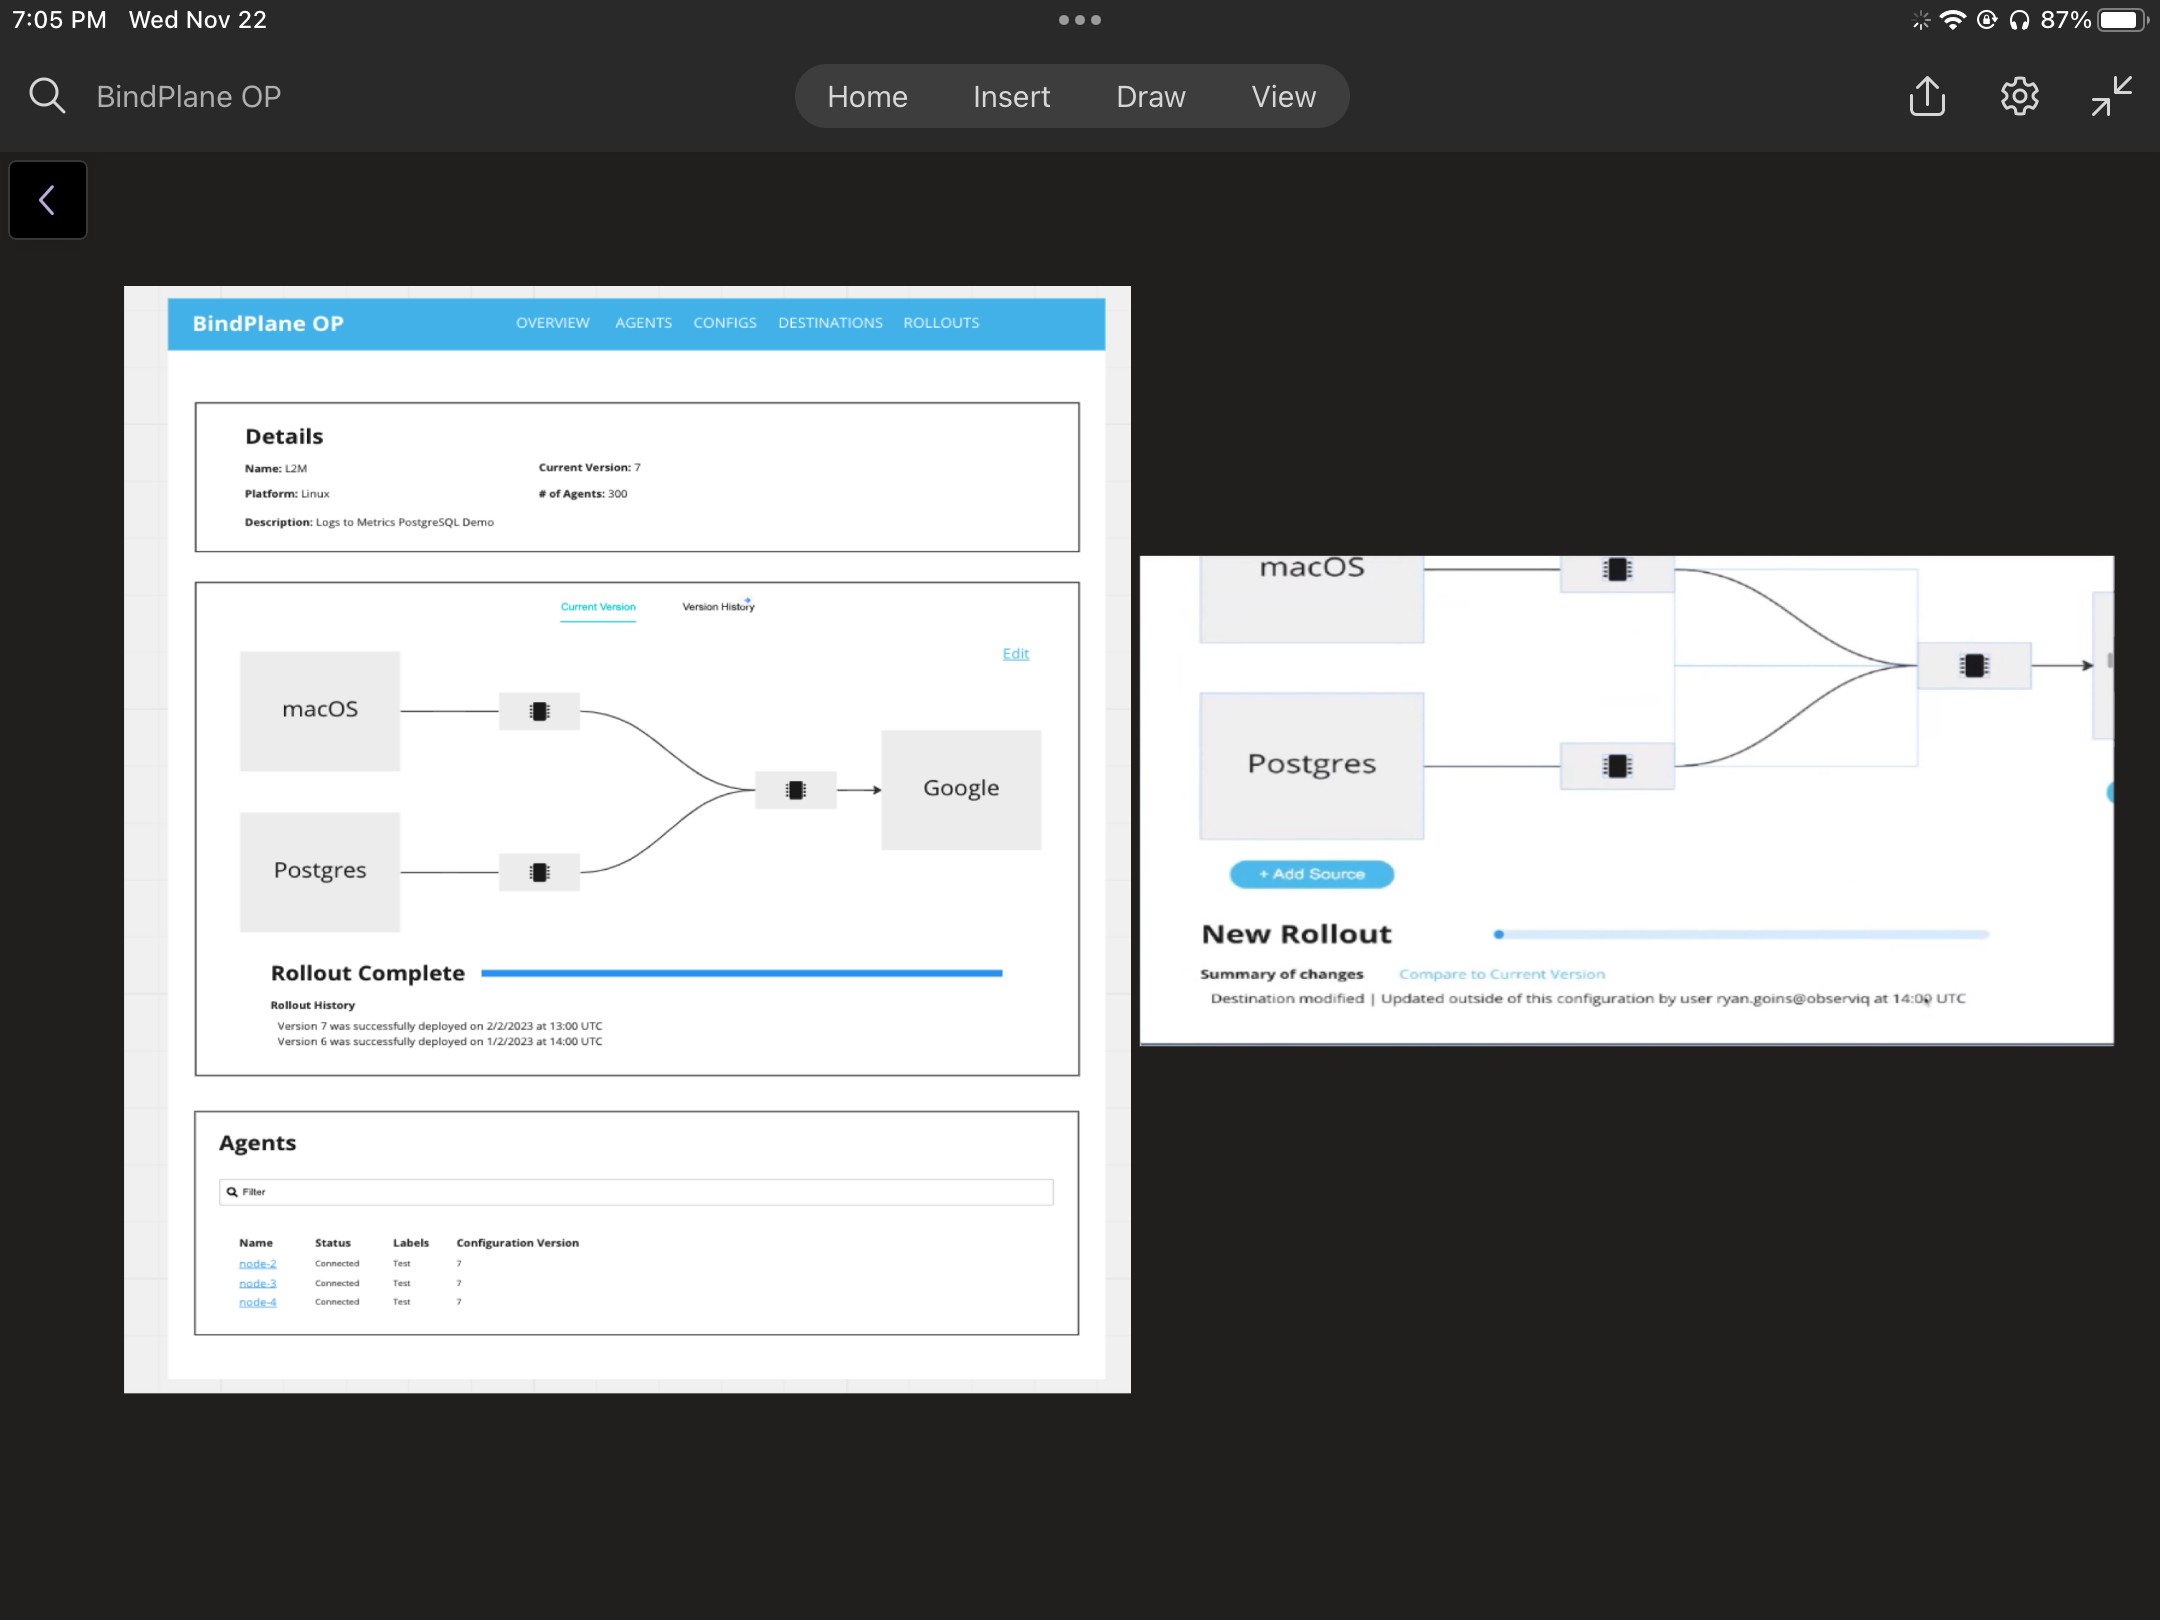
Task: Select the View tab
Action: pyautogui.click(x=1283, y=97)
